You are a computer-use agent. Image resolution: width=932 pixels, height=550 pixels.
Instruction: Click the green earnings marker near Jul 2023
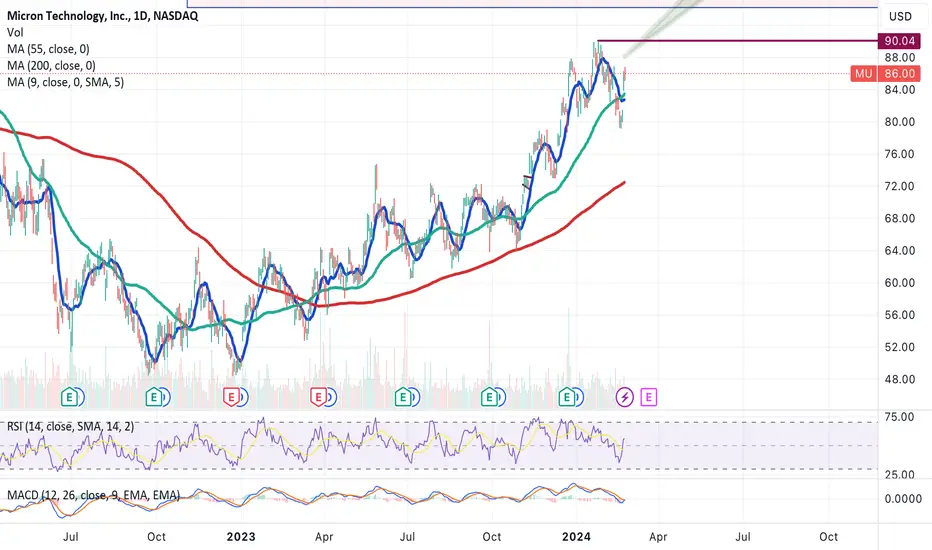coord(403,397)
